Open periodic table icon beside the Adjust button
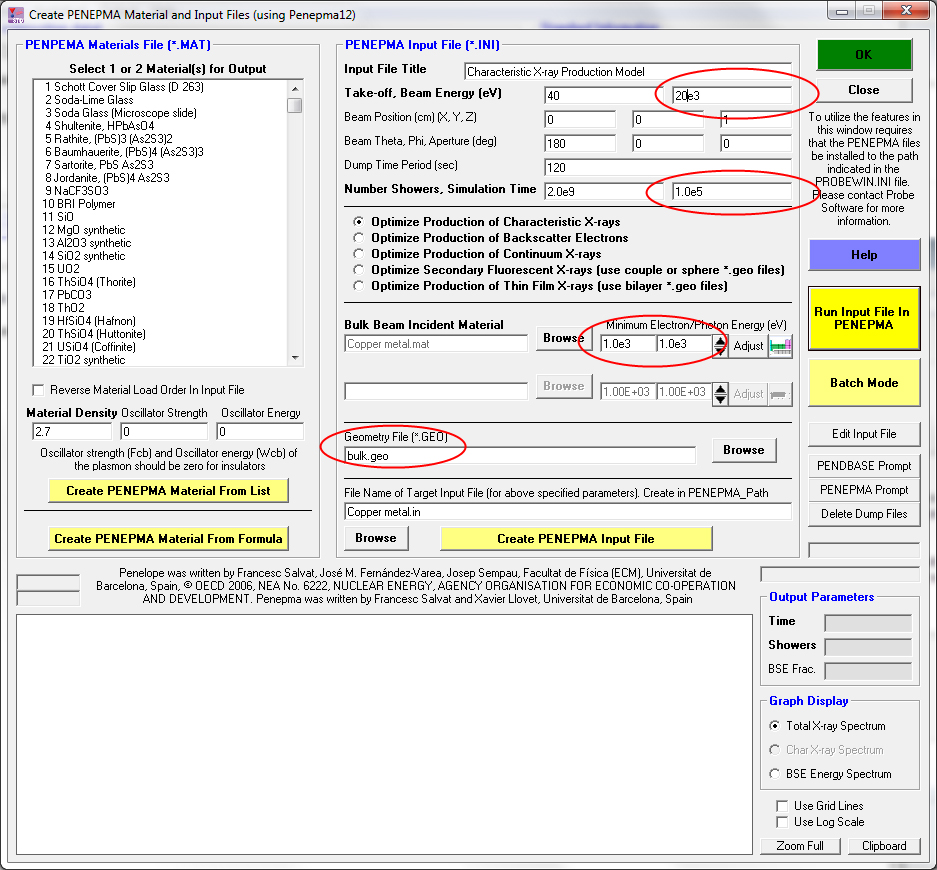This screenshot has height=870, width=937. tap(780, 345)
